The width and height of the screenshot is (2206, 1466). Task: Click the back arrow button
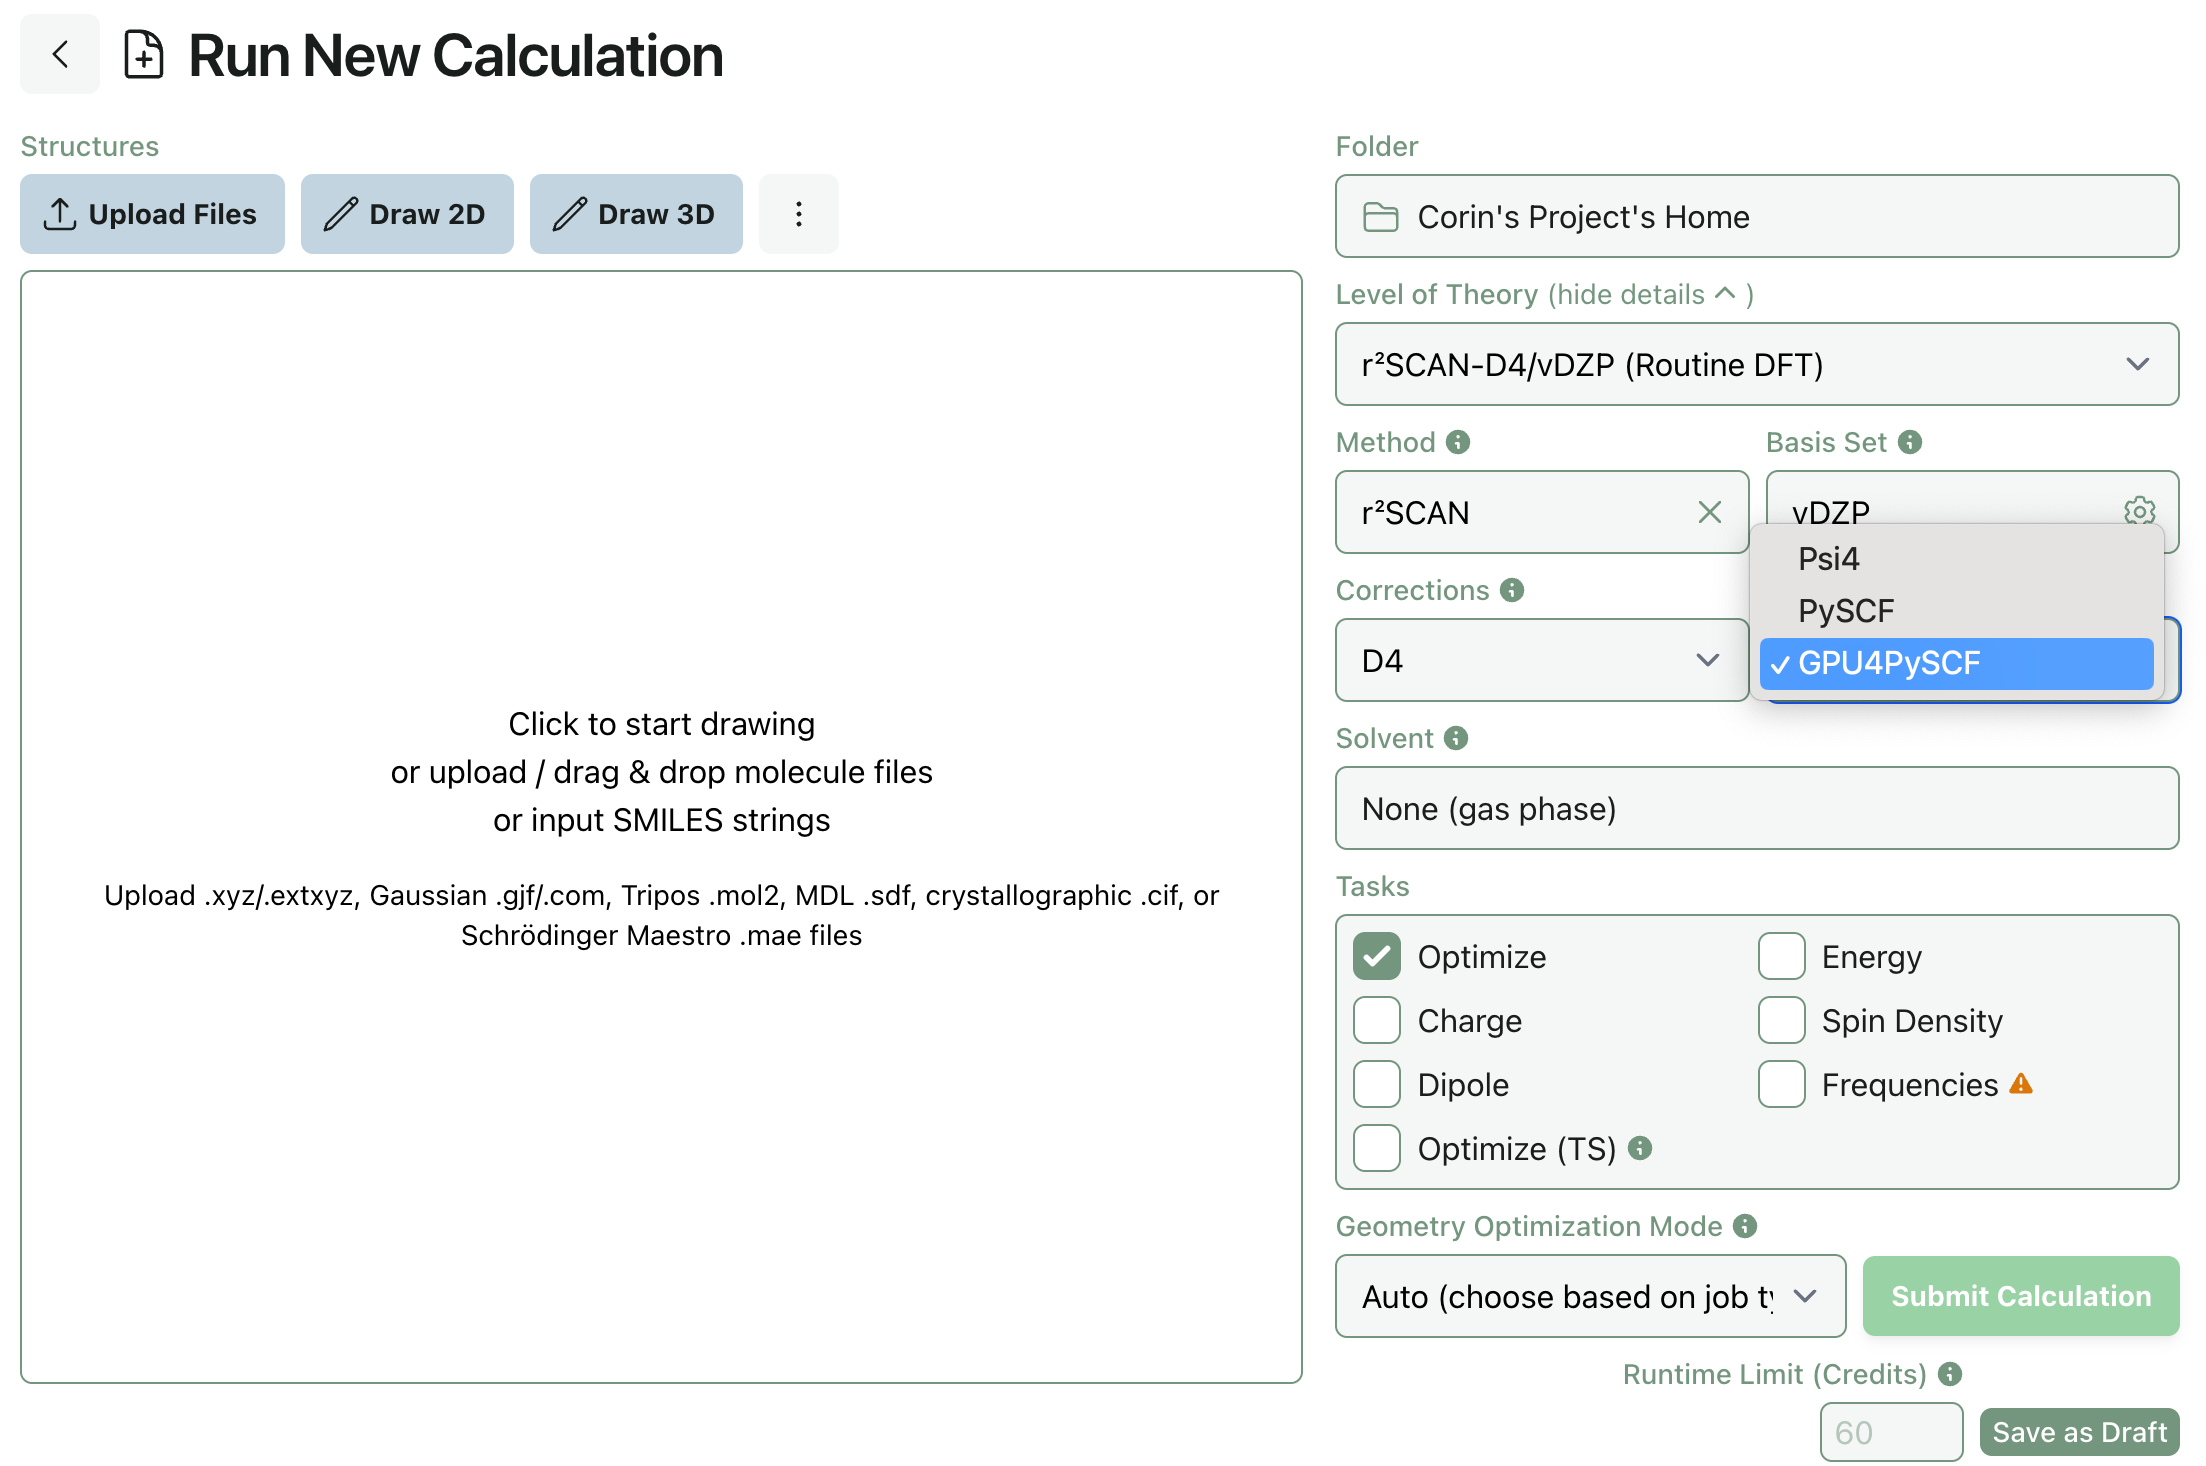point(60,54)
